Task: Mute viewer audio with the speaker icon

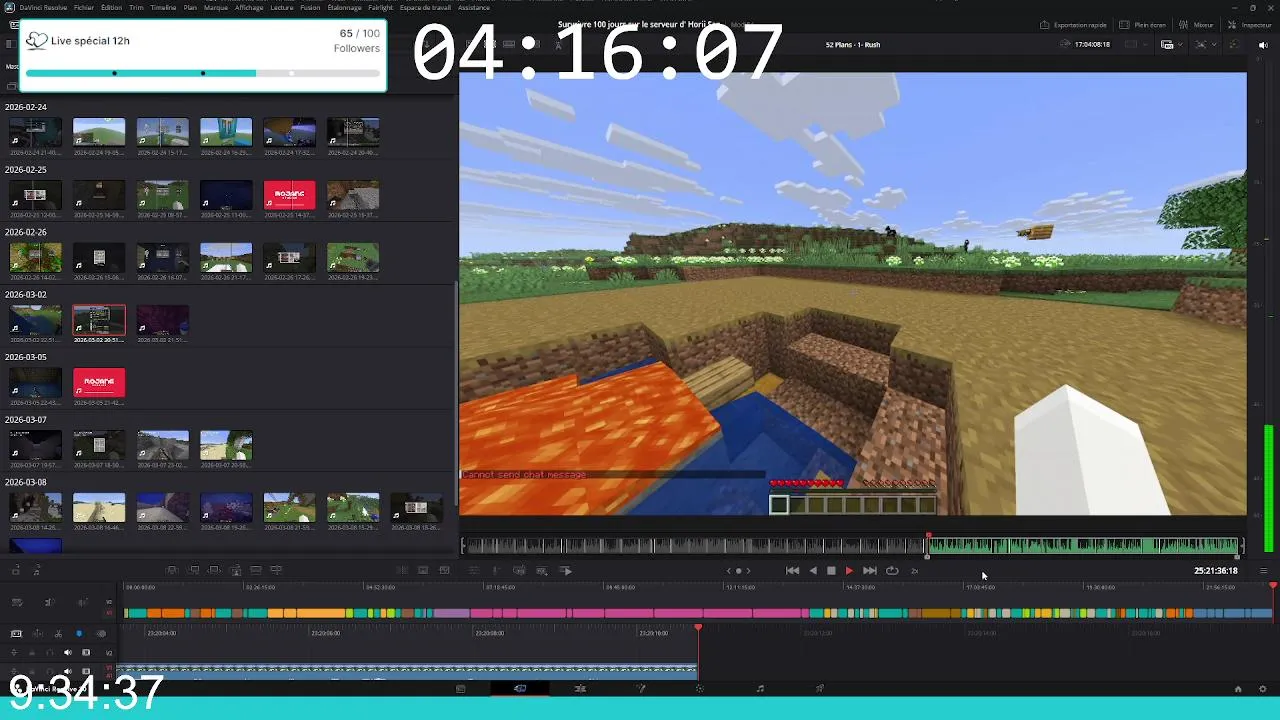Action: (1264, 44)
